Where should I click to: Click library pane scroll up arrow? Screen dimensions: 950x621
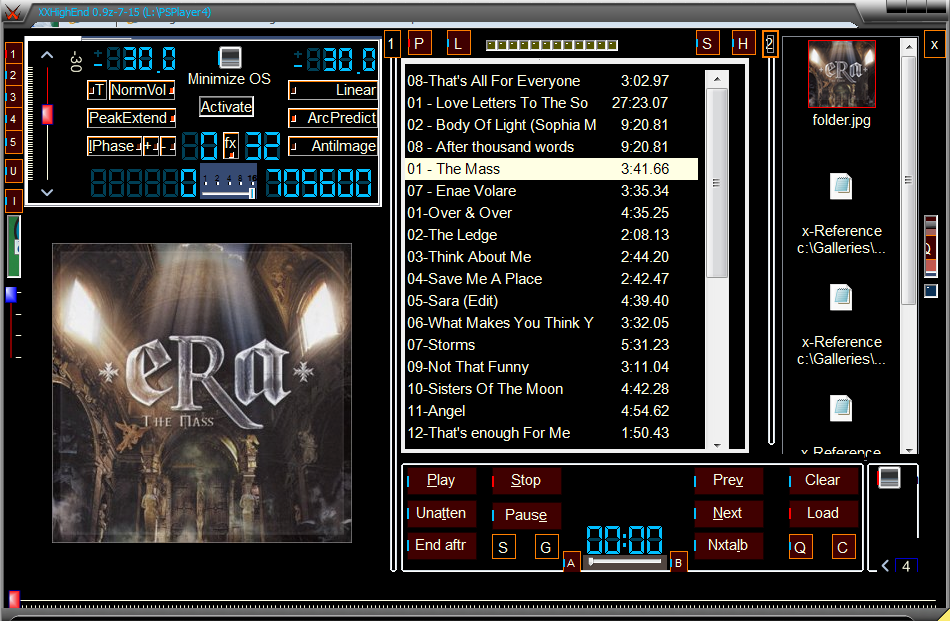coord(908,46)
